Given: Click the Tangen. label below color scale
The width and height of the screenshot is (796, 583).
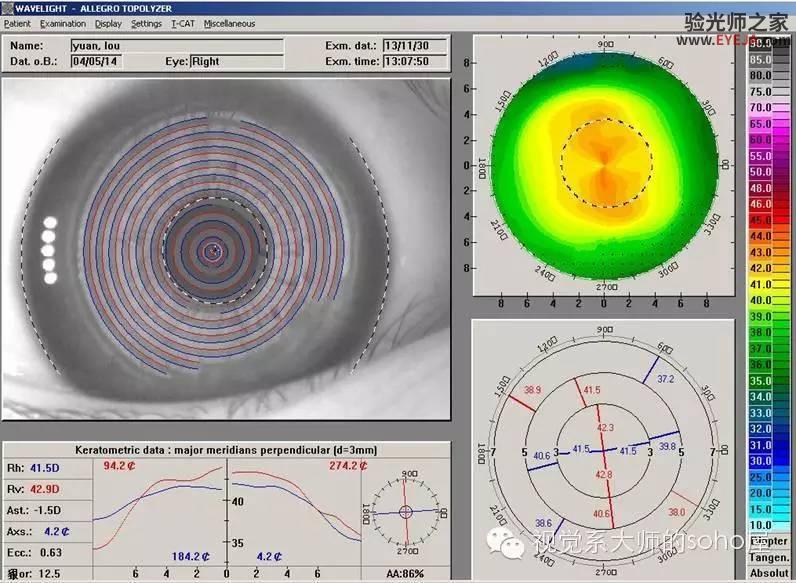Looking at the screenshot, I should click(769, 558).
